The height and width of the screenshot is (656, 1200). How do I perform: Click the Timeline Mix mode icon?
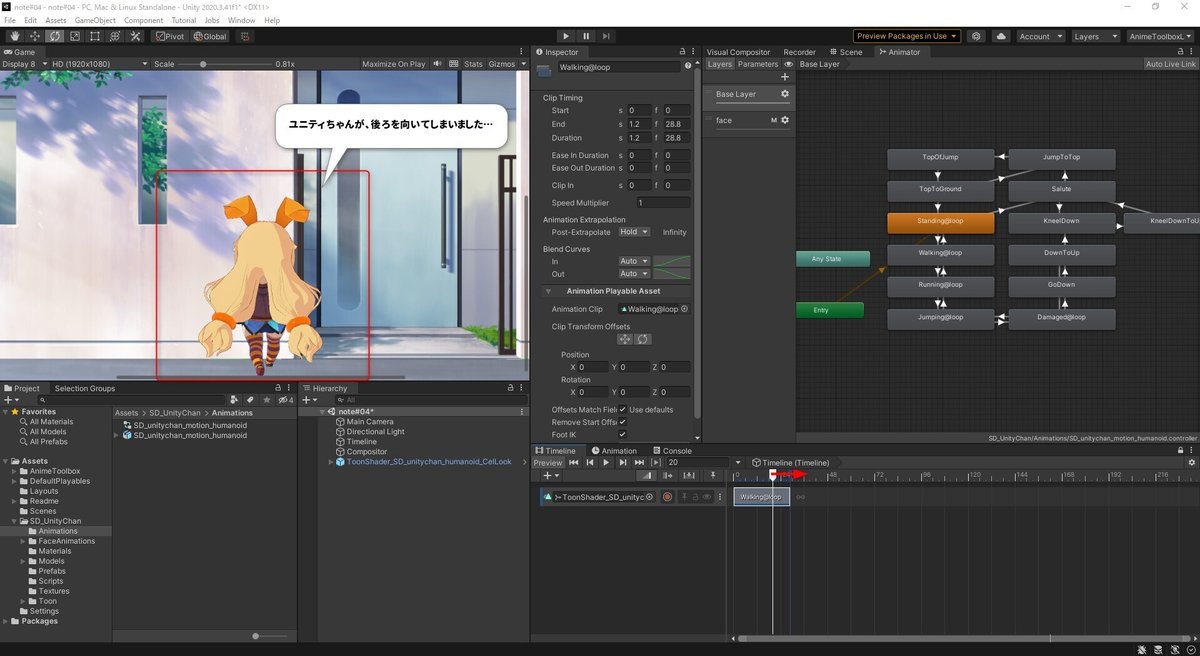[x=647, y=476]
